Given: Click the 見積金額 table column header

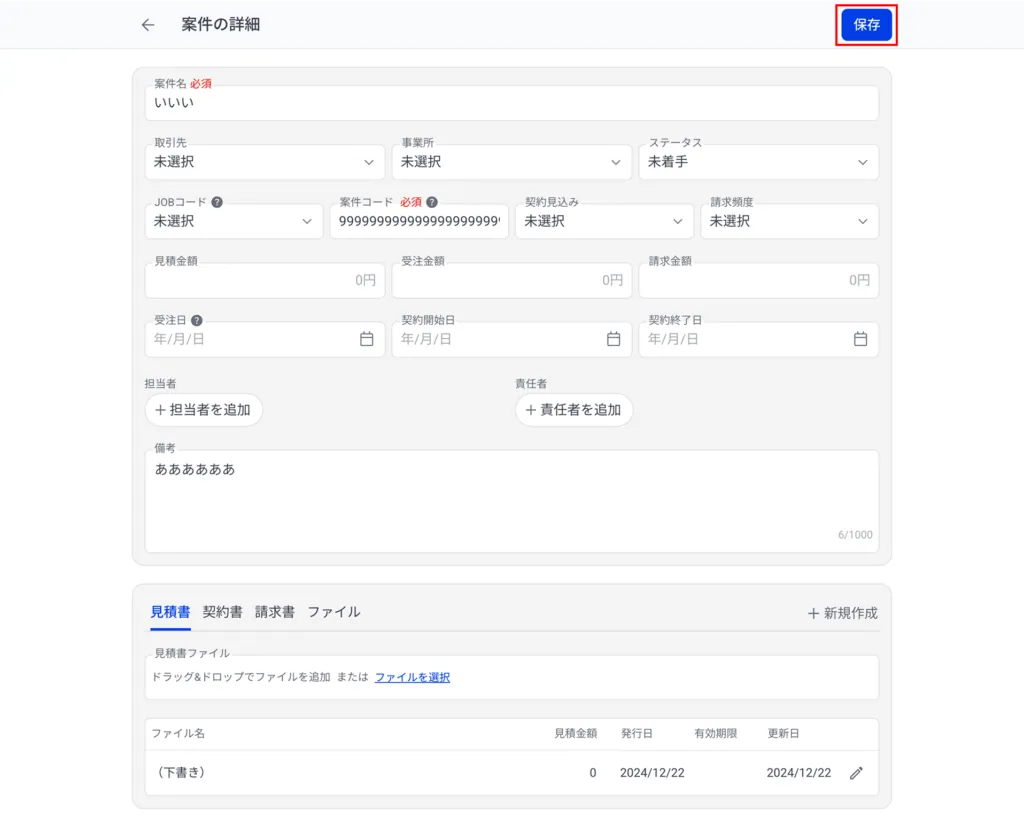Looking at the screenshot, I should pos(575,734).
